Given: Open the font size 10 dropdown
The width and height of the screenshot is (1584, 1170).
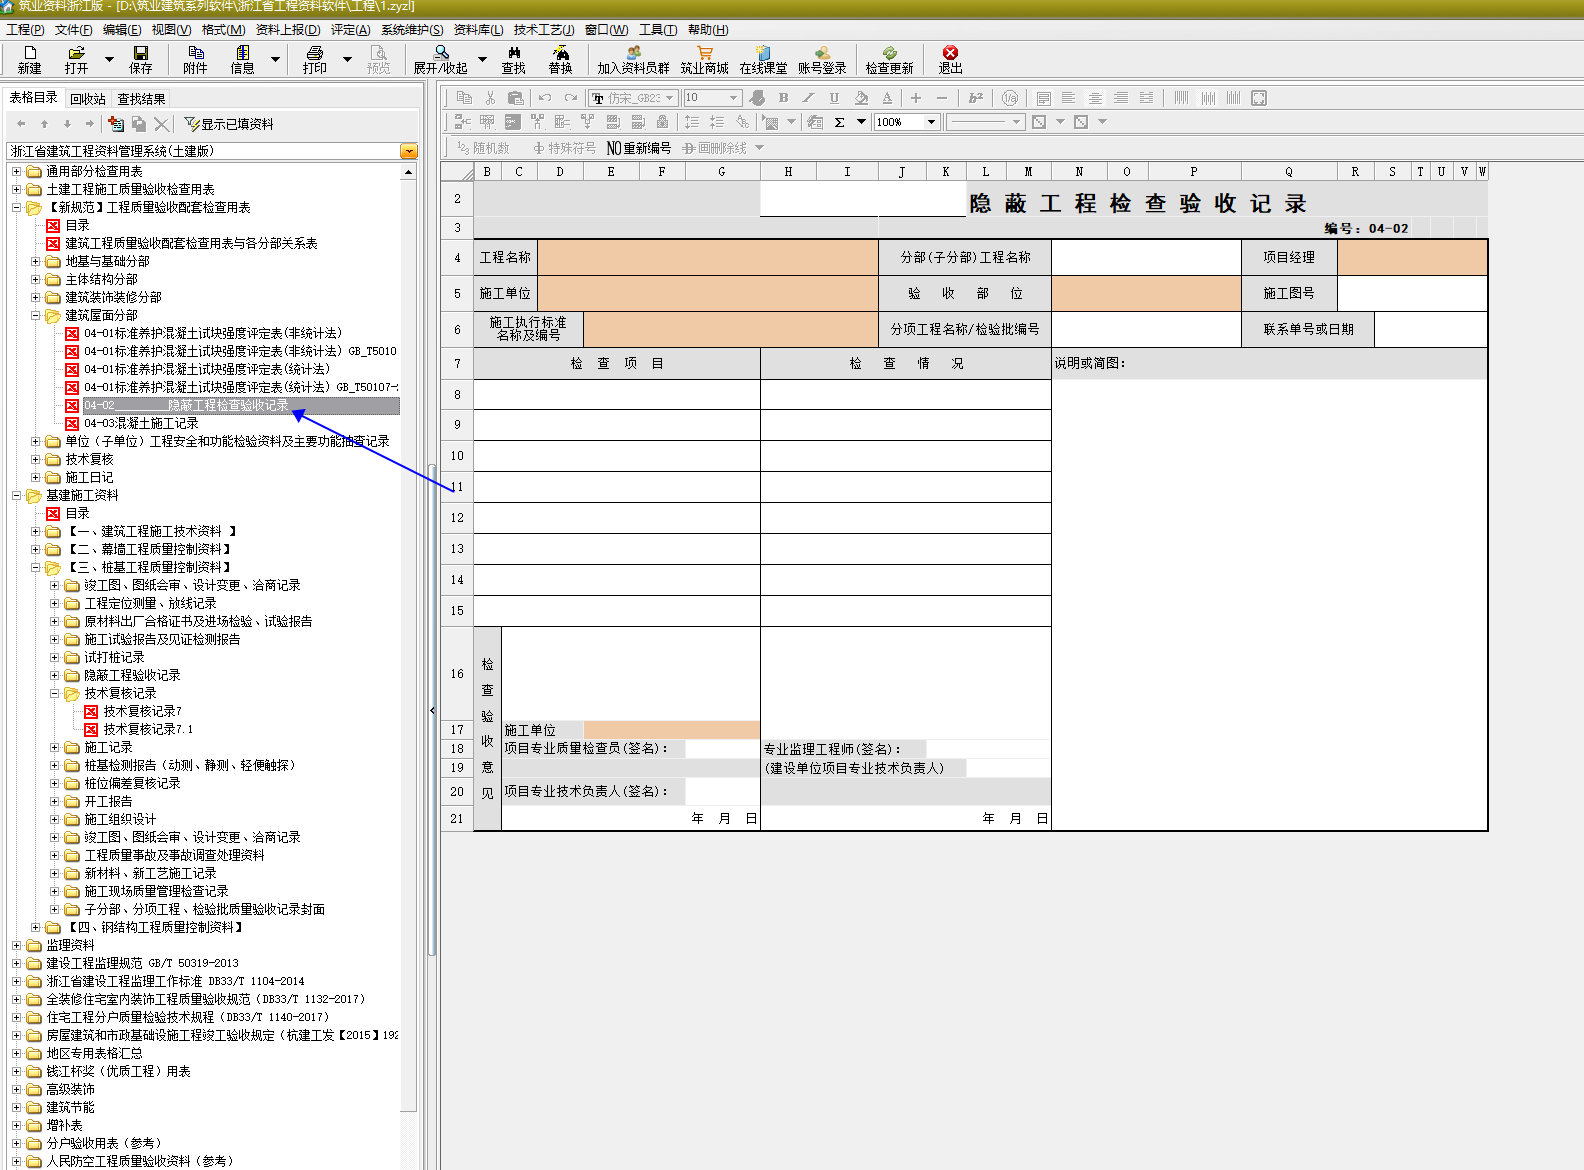Looking at the screenshot, I should pos(734,98).
